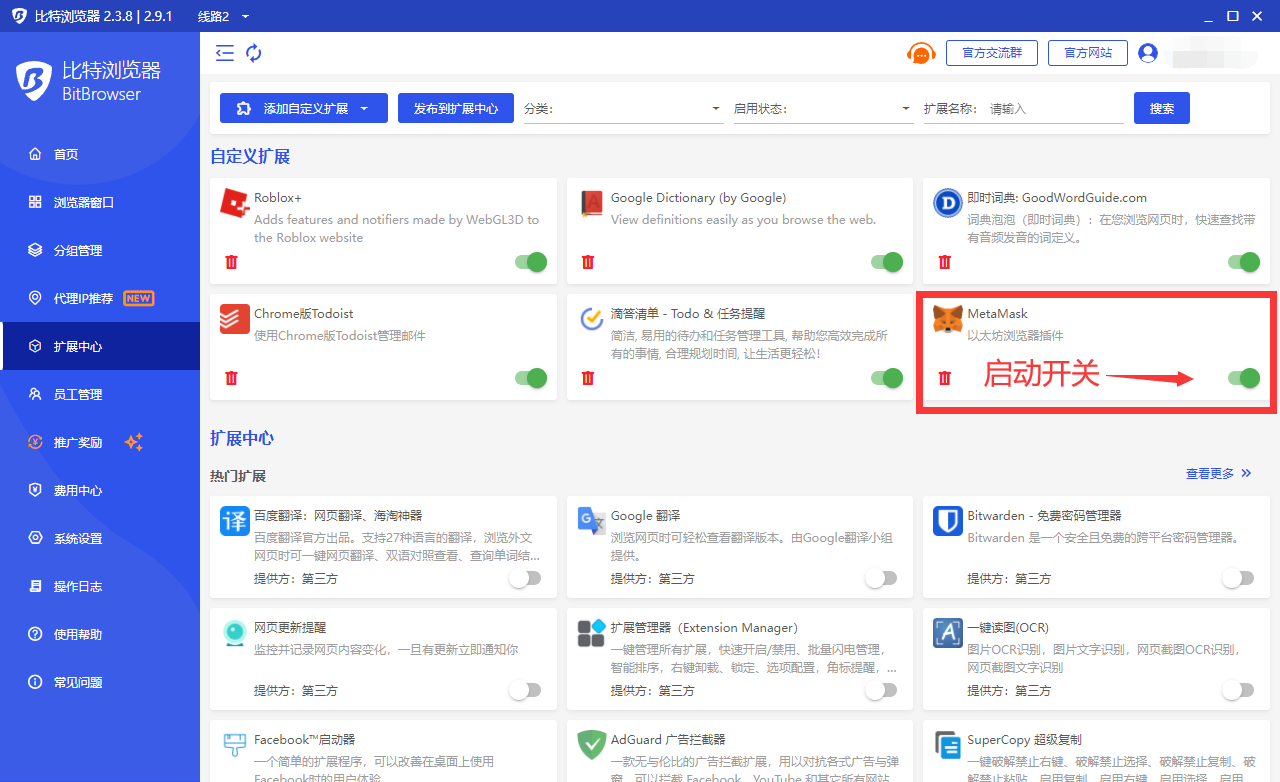The width and height of the screenshot is (1280, 782).
Task: Turn on Bitwarden extension toggle
Action: click(1237, 578)
